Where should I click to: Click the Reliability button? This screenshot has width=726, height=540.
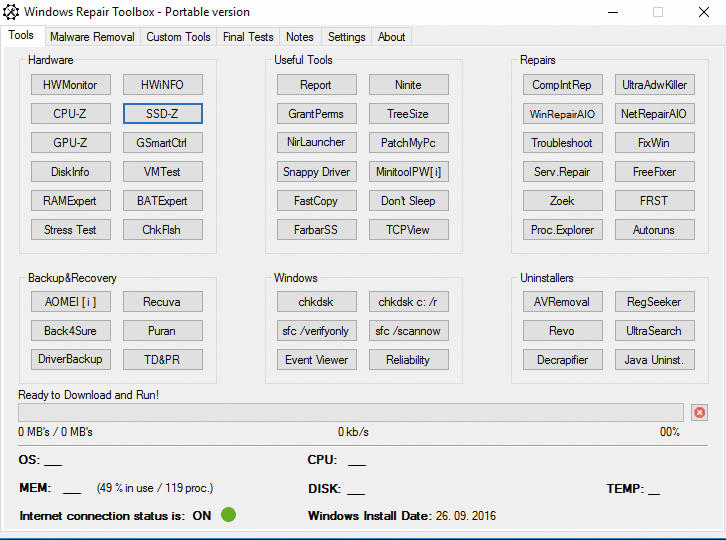coord(409,359)
